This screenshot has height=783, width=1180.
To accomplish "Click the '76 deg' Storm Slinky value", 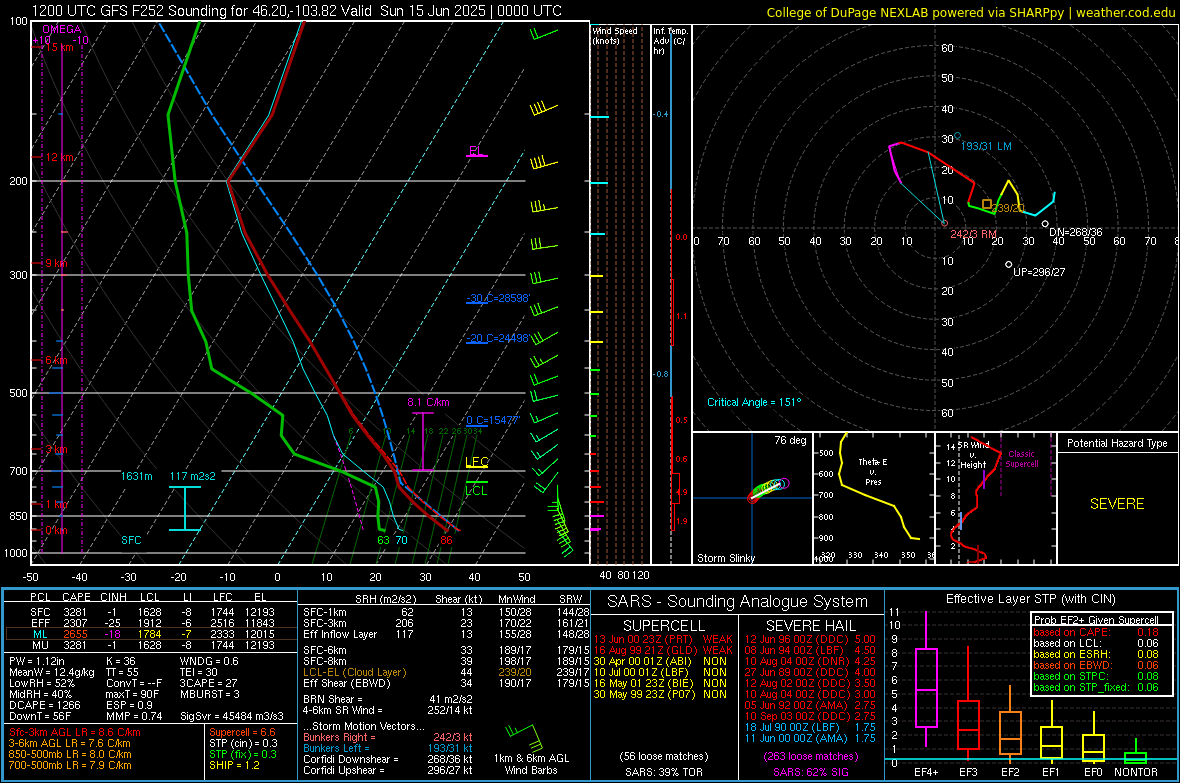I will (x=790, y=440).
